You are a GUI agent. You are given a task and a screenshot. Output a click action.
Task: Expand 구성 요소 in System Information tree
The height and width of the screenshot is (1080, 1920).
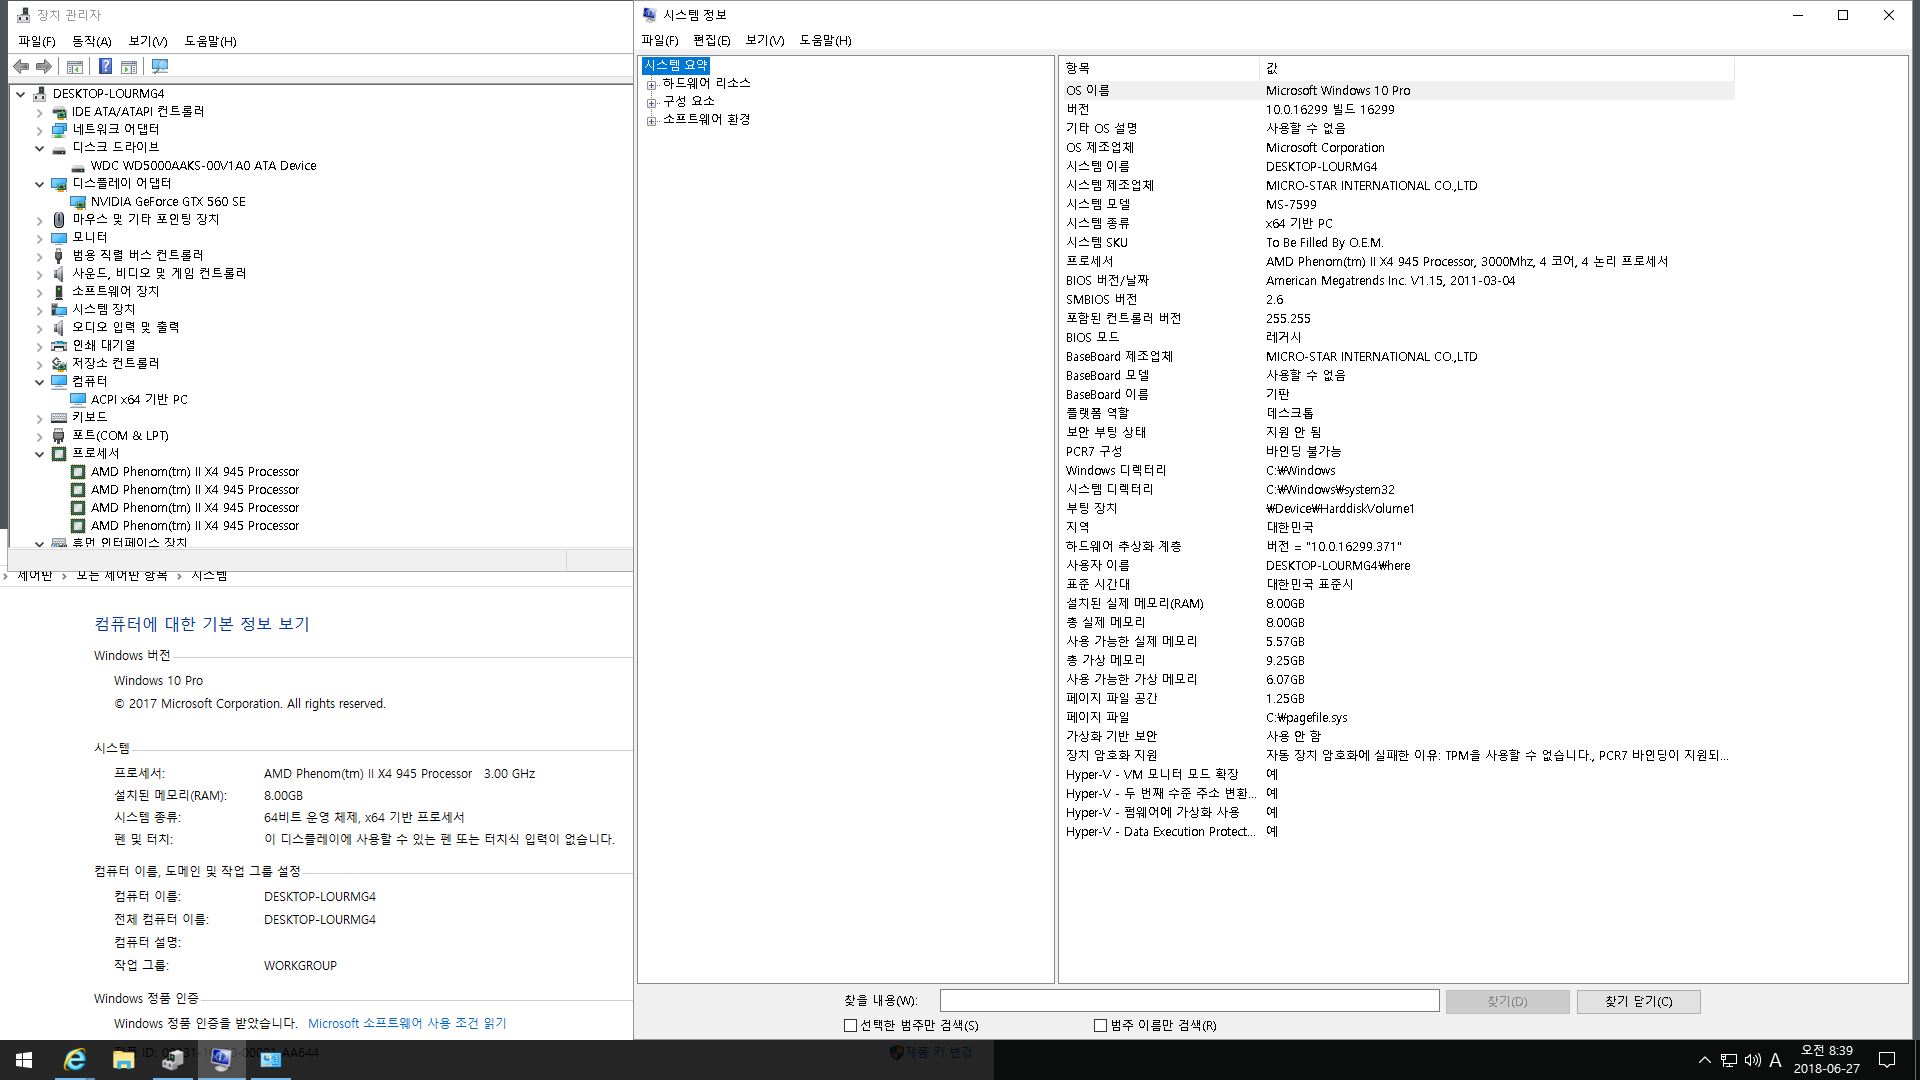[x=651, y=102]
